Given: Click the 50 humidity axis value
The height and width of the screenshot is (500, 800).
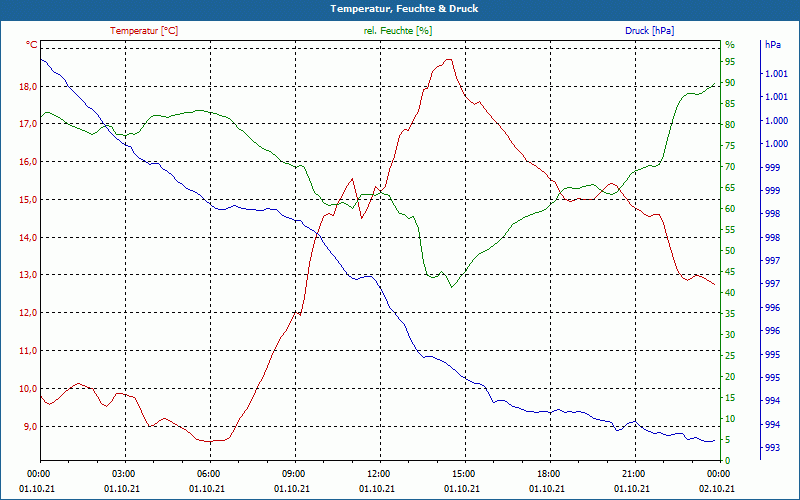Looking at the screenshot, I should pyautogui.click(x=730, y=251).
